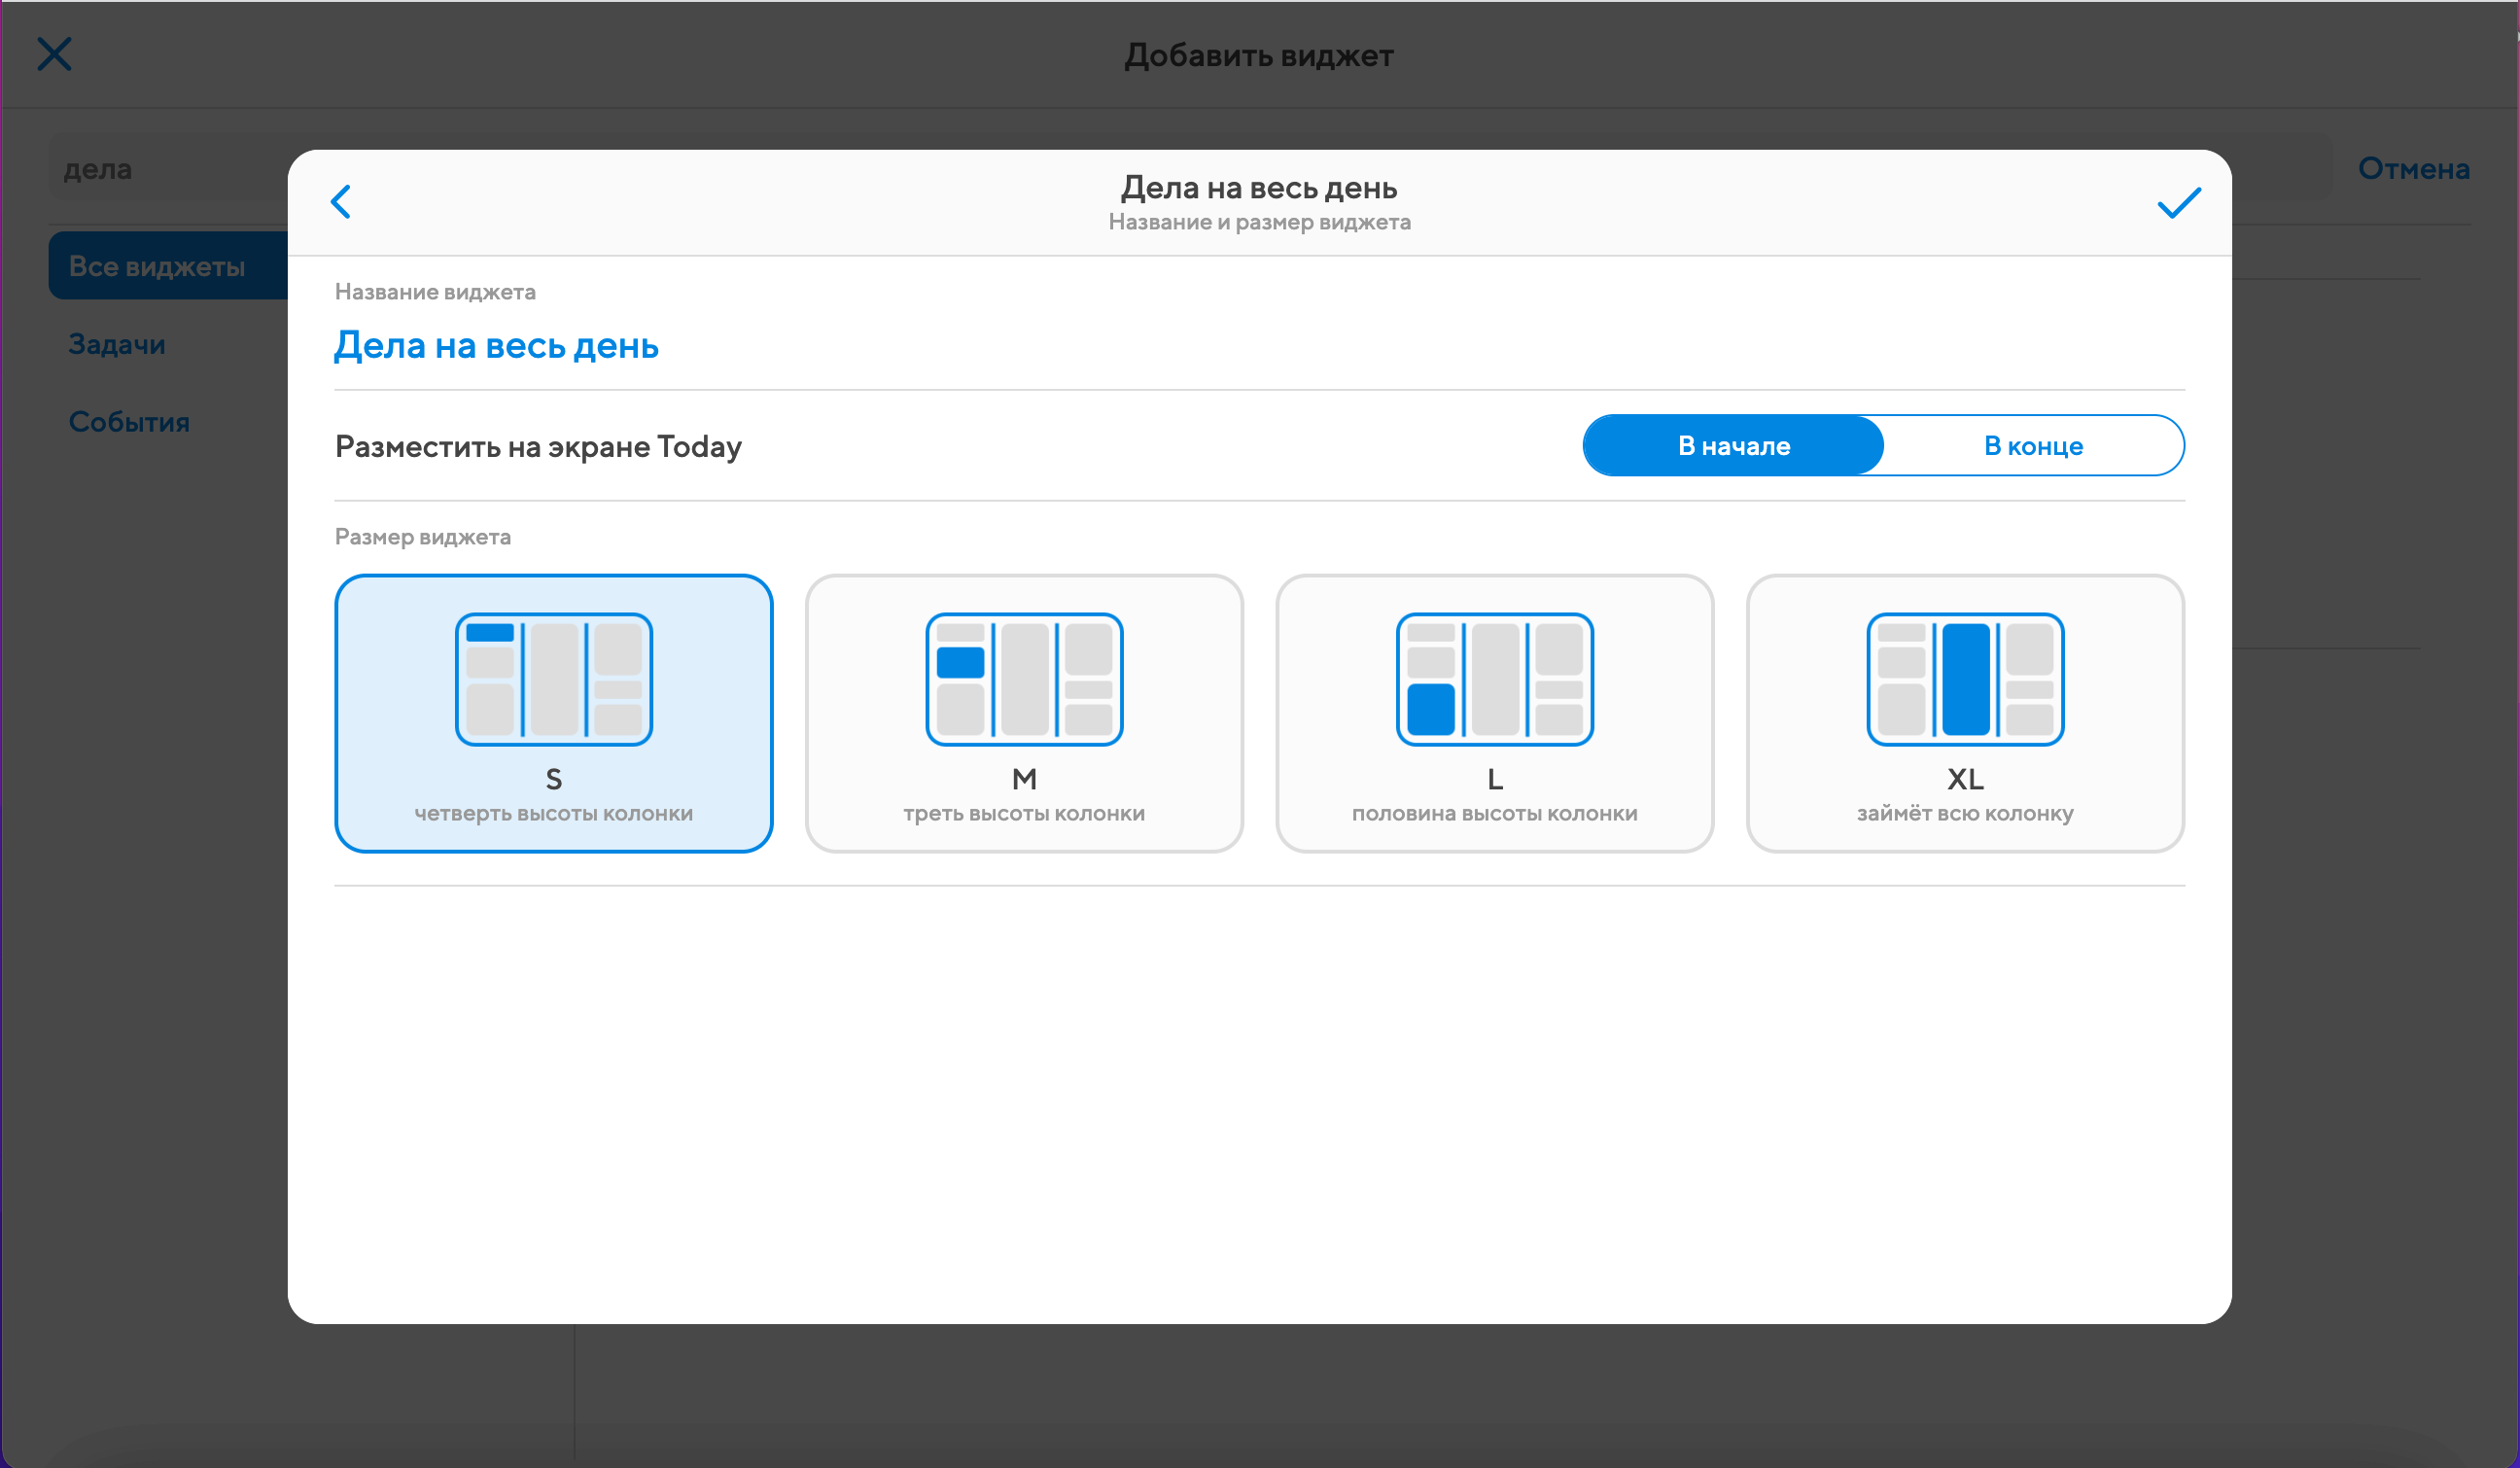Click the XL size layout icon
The width and height of the screenshot is (2520, 1468).
coord(1965,679)
